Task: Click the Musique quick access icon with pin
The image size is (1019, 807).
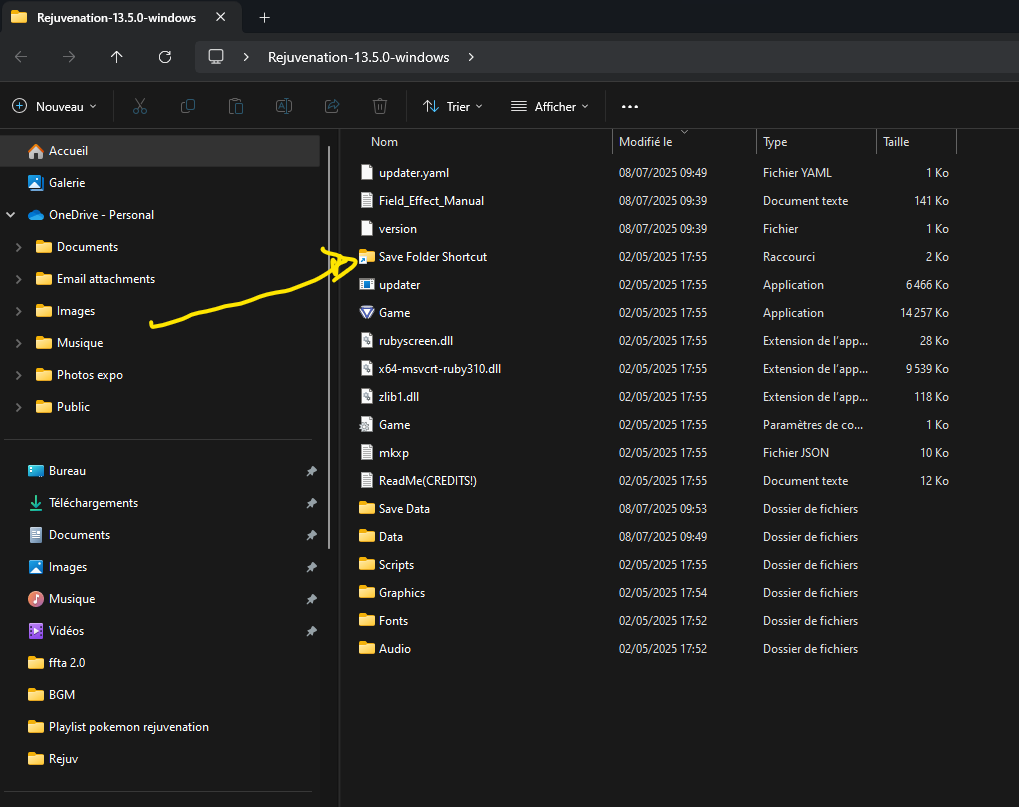Action: tap(36, 599)
